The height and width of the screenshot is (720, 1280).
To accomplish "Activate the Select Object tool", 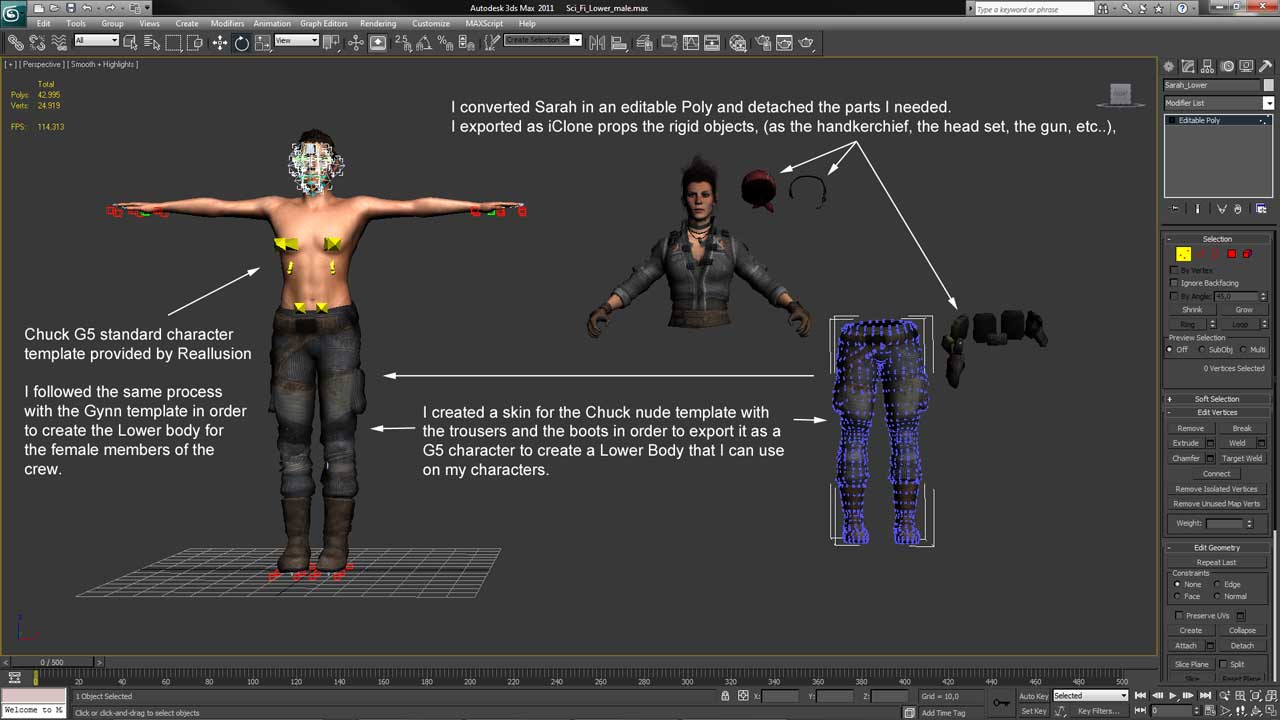I will coord(131,42).
